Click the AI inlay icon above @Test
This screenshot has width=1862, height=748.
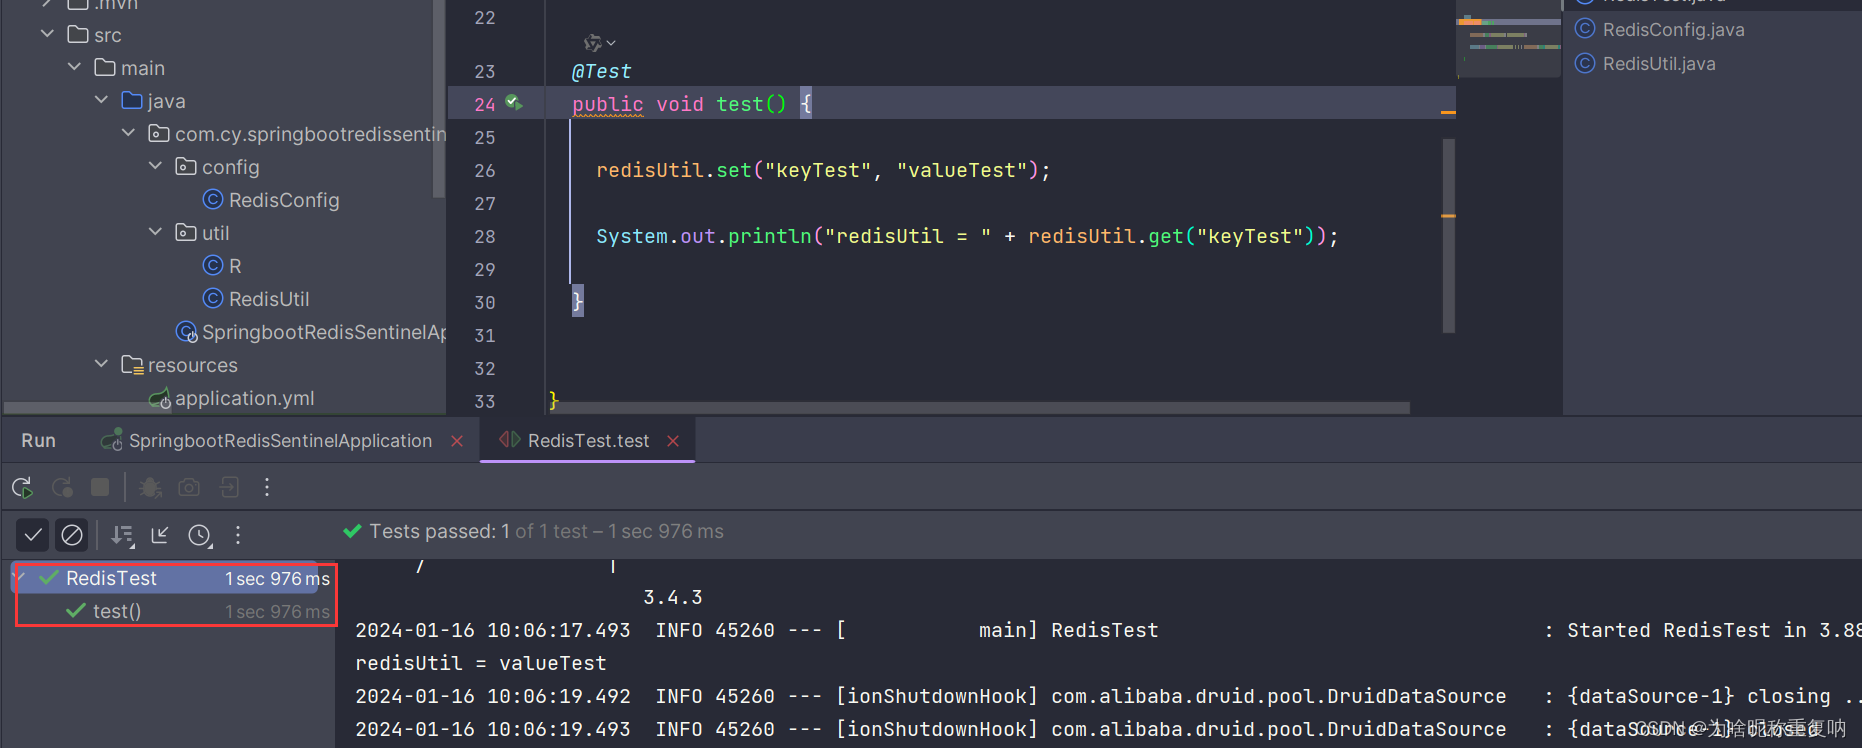click(x=599, y=43)
